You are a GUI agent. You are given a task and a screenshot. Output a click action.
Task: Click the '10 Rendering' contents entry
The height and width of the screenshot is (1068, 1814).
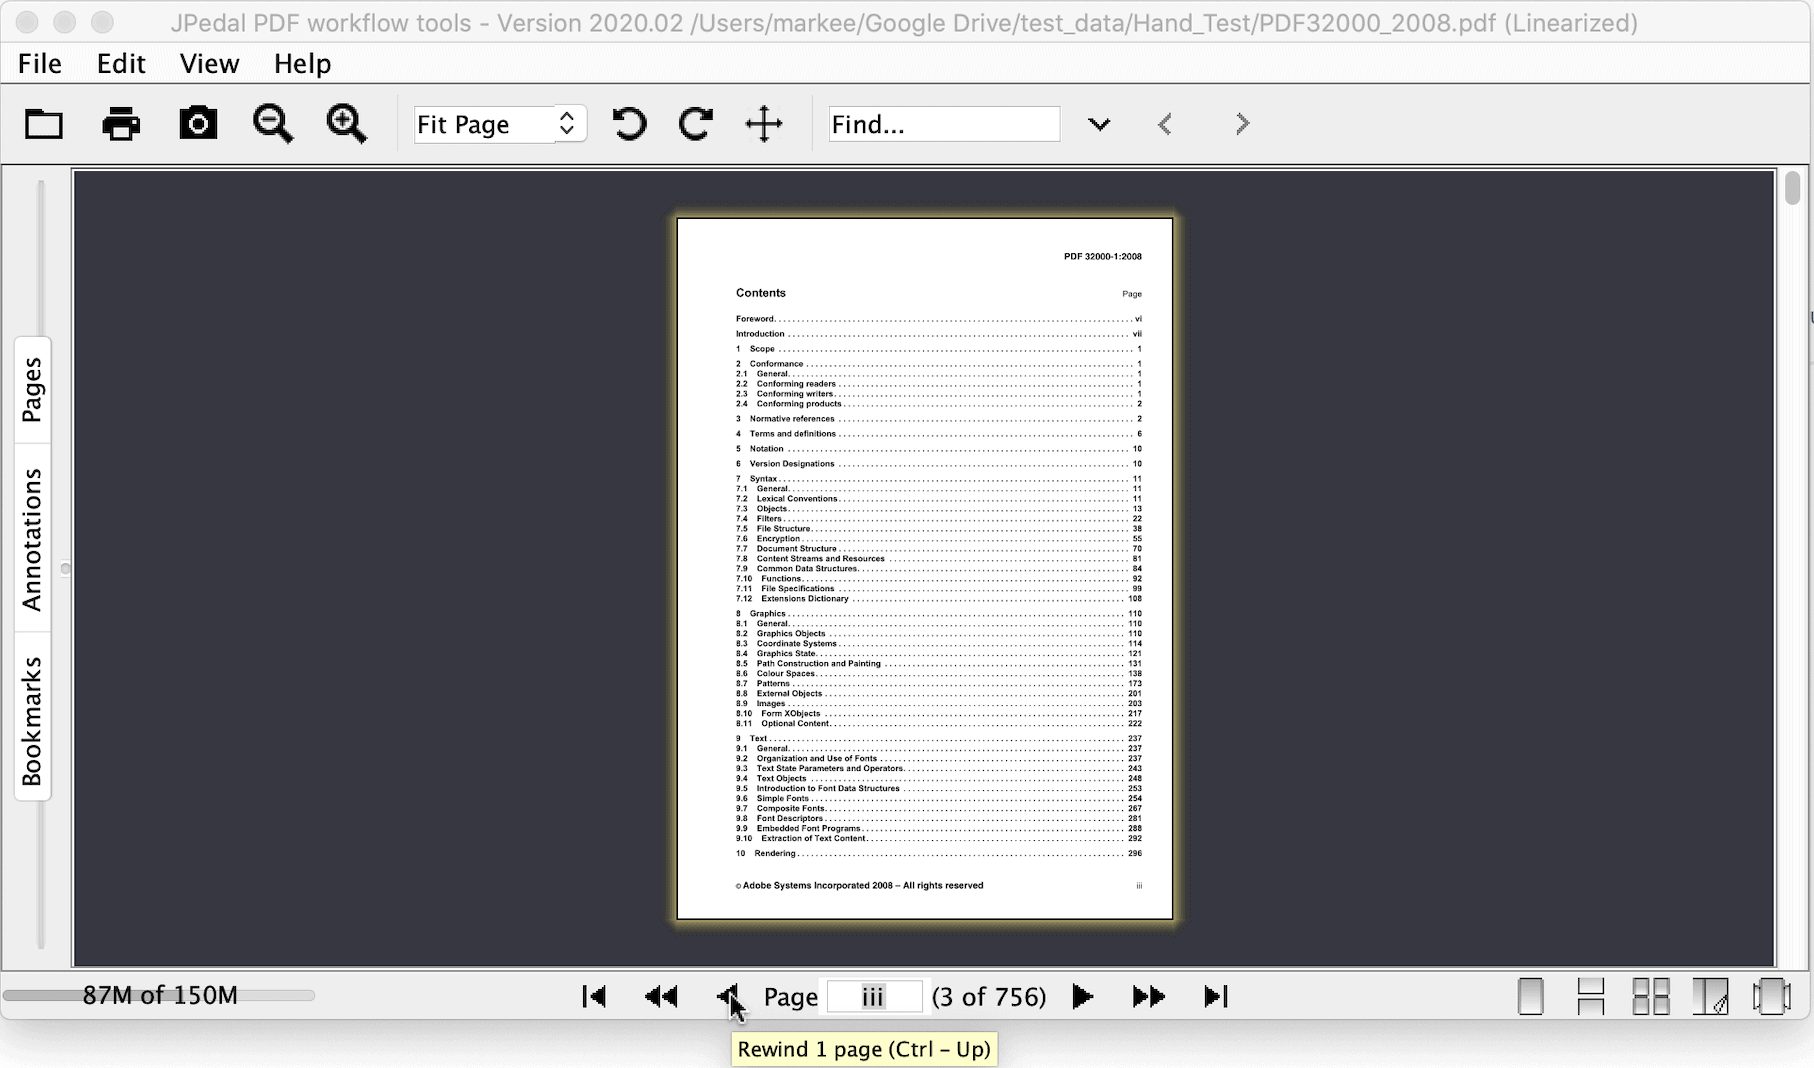pos(938,854)
